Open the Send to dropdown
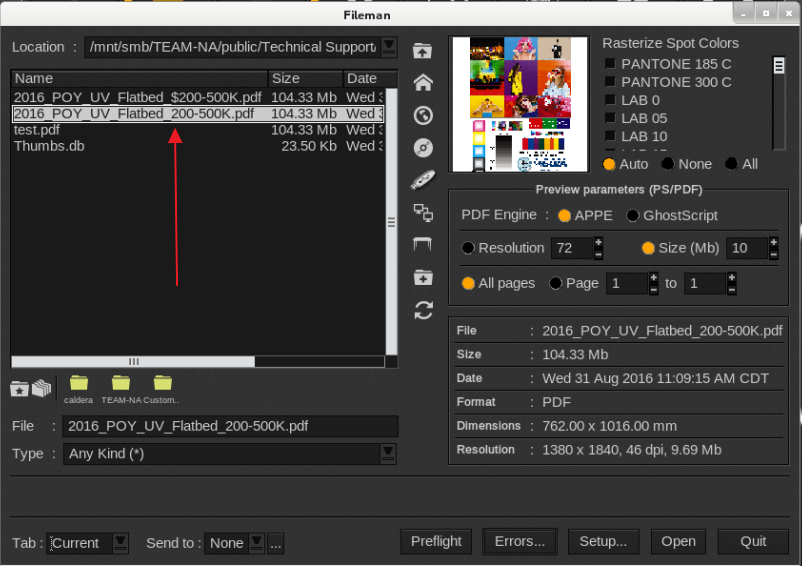Image resolution: width=802 pixels, height=566 pixels. [256, 543]
